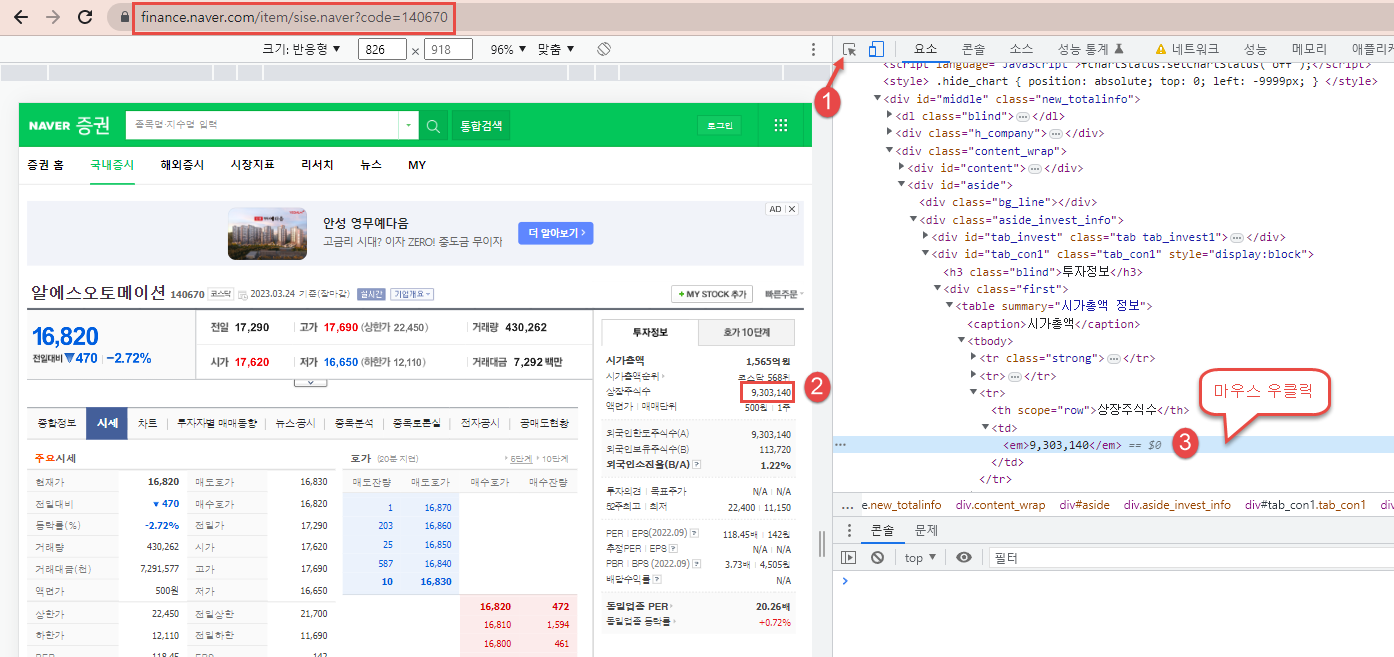Click the MY STOCK 추가 button
This screenshot has width=1394, height=657.
[711, 294]
